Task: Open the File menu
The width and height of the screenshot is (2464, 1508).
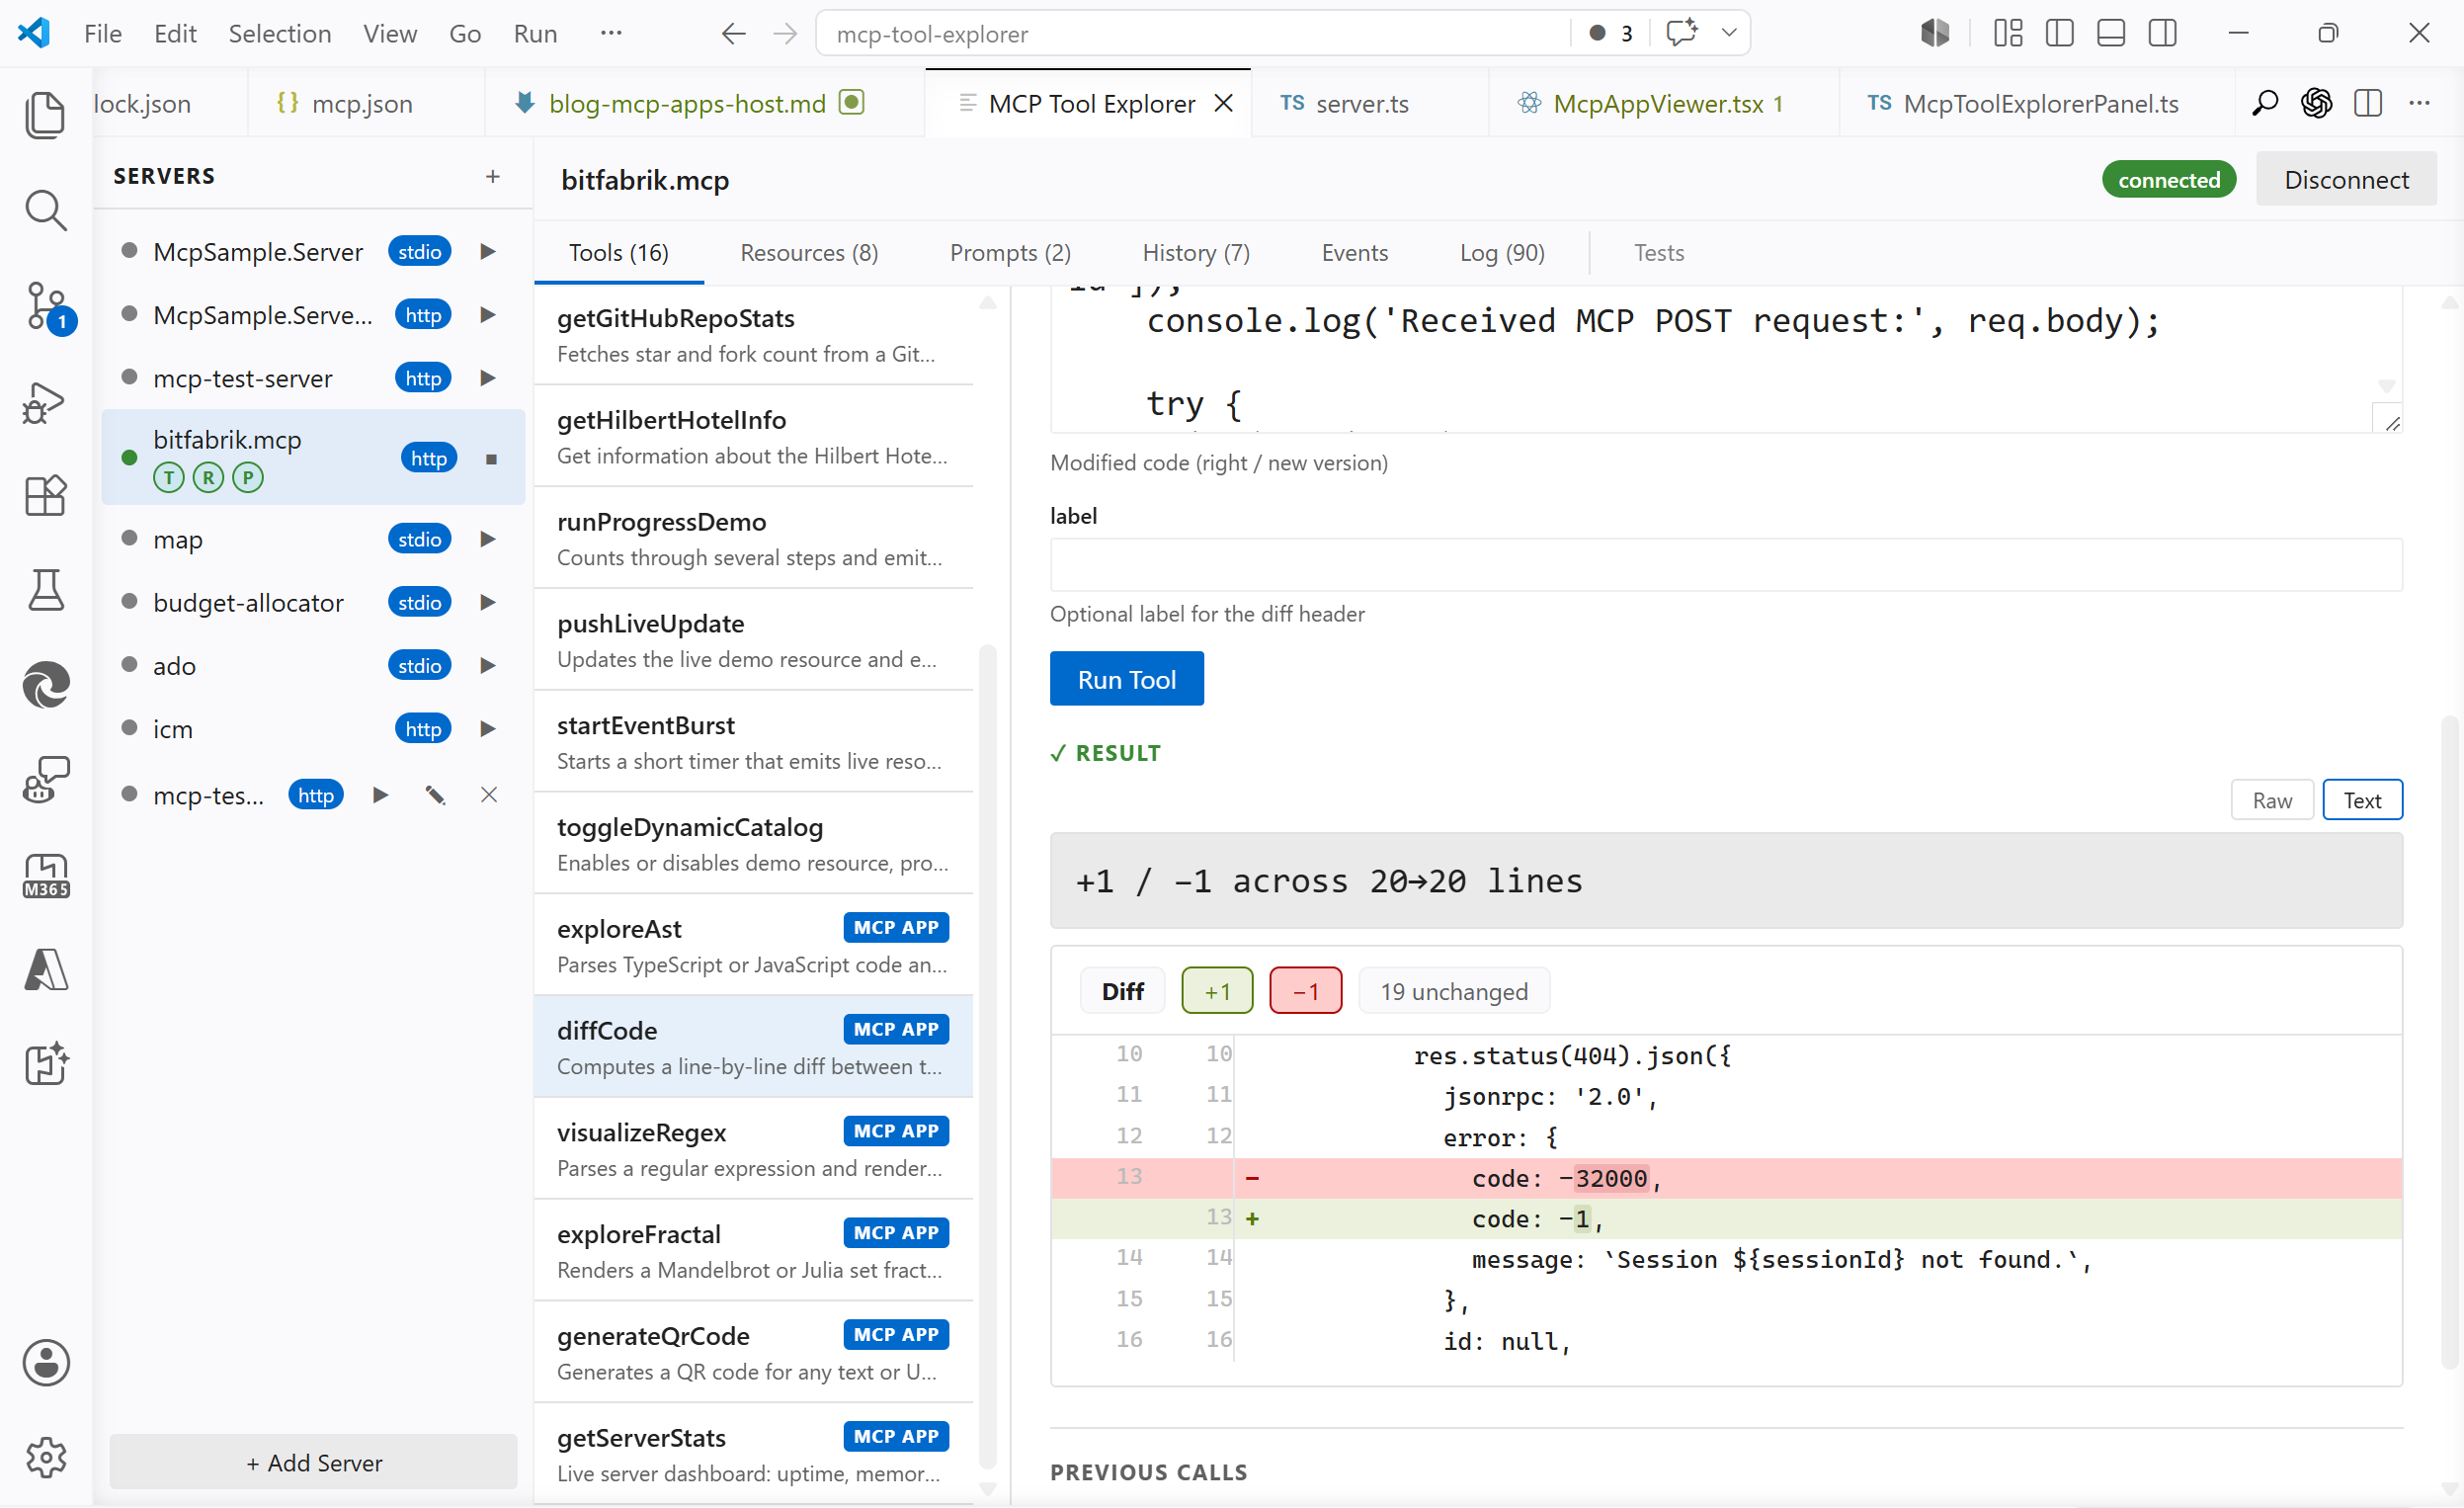Action: click(102, 34)
